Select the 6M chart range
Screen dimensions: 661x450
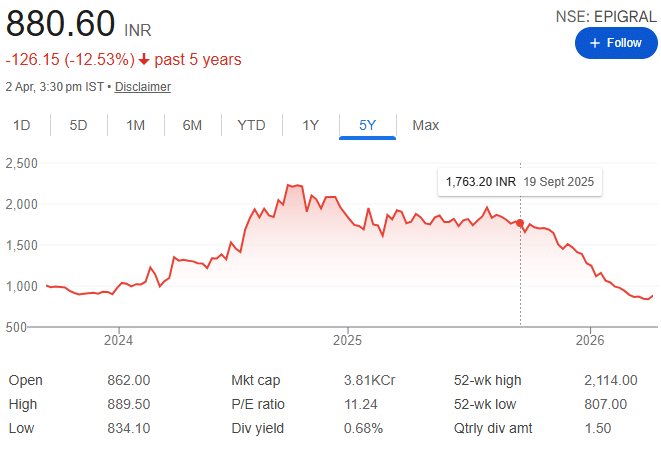(x=192, y=125)
